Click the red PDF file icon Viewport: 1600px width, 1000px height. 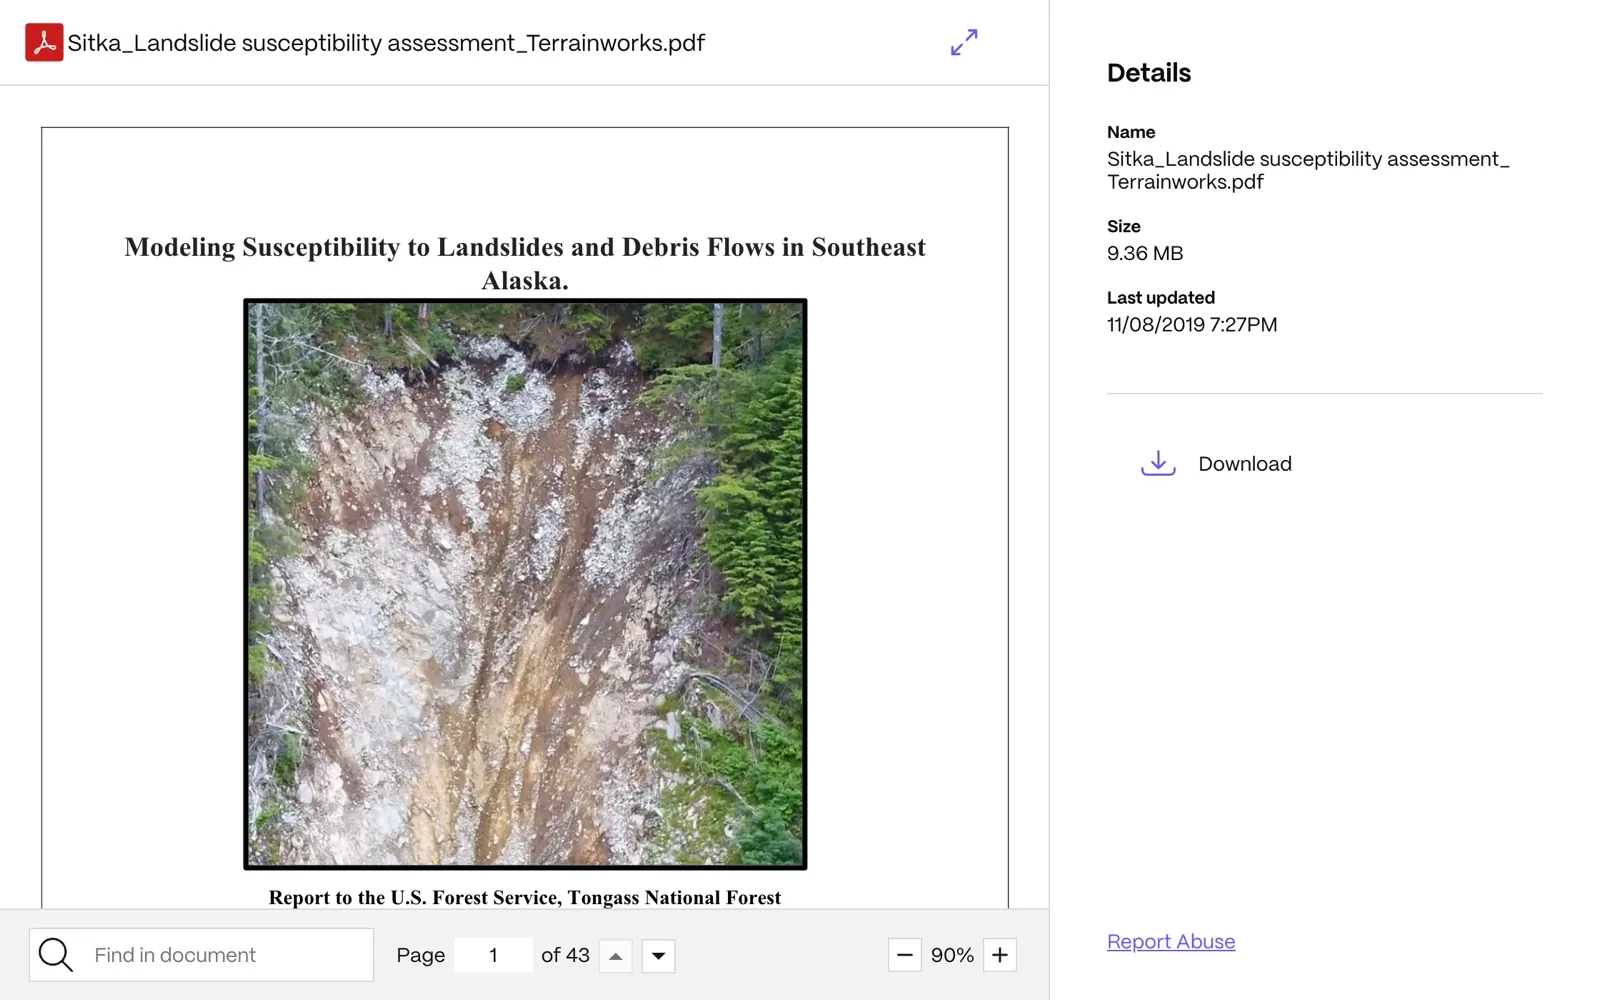coord(44,43)
